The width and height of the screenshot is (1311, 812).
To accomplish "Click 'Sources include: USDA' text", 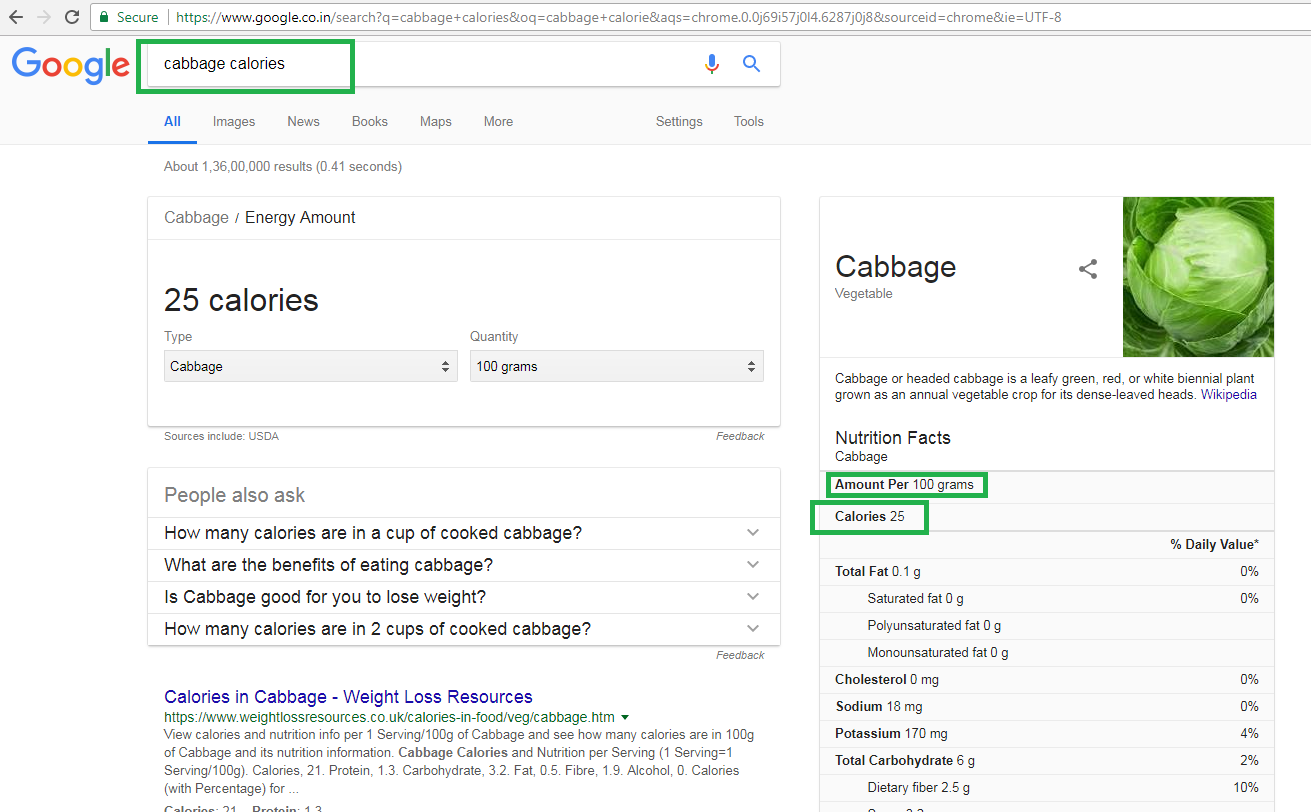I will [x=221, y=436].
